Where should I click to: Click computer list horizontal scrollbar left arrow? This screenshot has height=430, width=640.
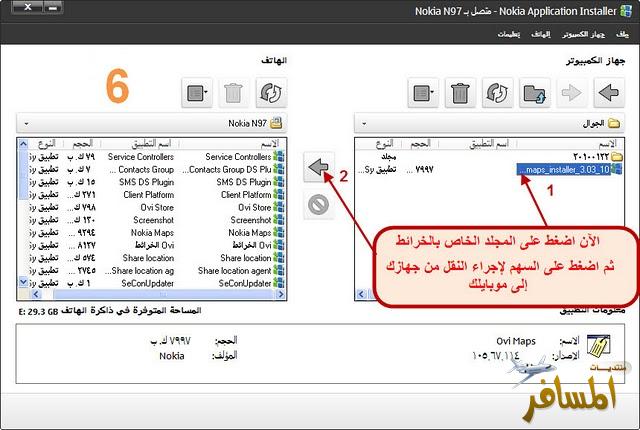click(361, 294)
